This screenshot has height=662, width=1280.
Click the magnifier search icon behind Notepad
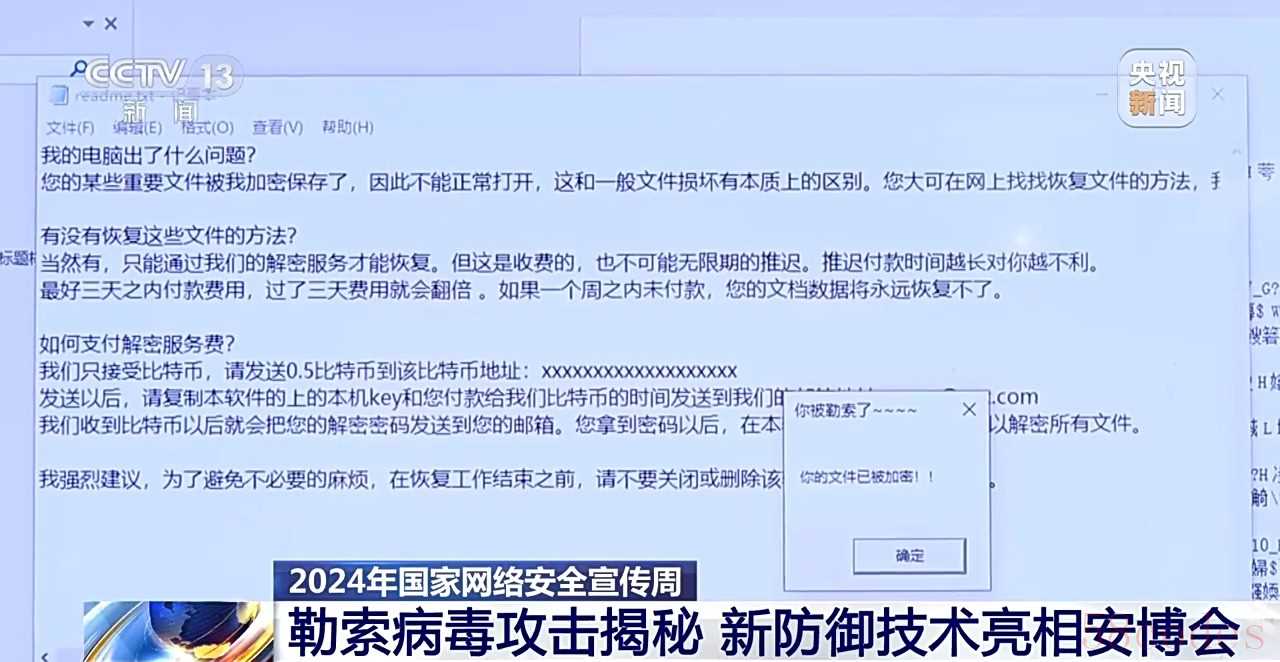pos(78,68)
